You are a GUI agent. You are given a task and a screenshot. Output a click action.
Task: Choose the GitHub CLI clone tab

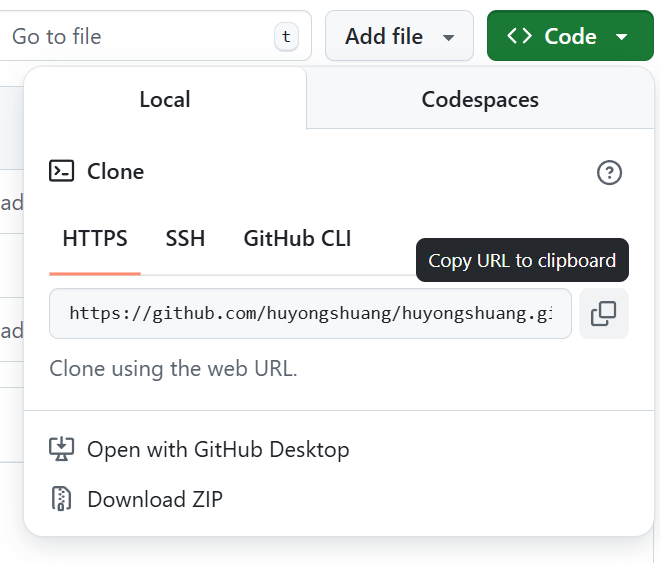pyautogui.click(x=297, y=238)
